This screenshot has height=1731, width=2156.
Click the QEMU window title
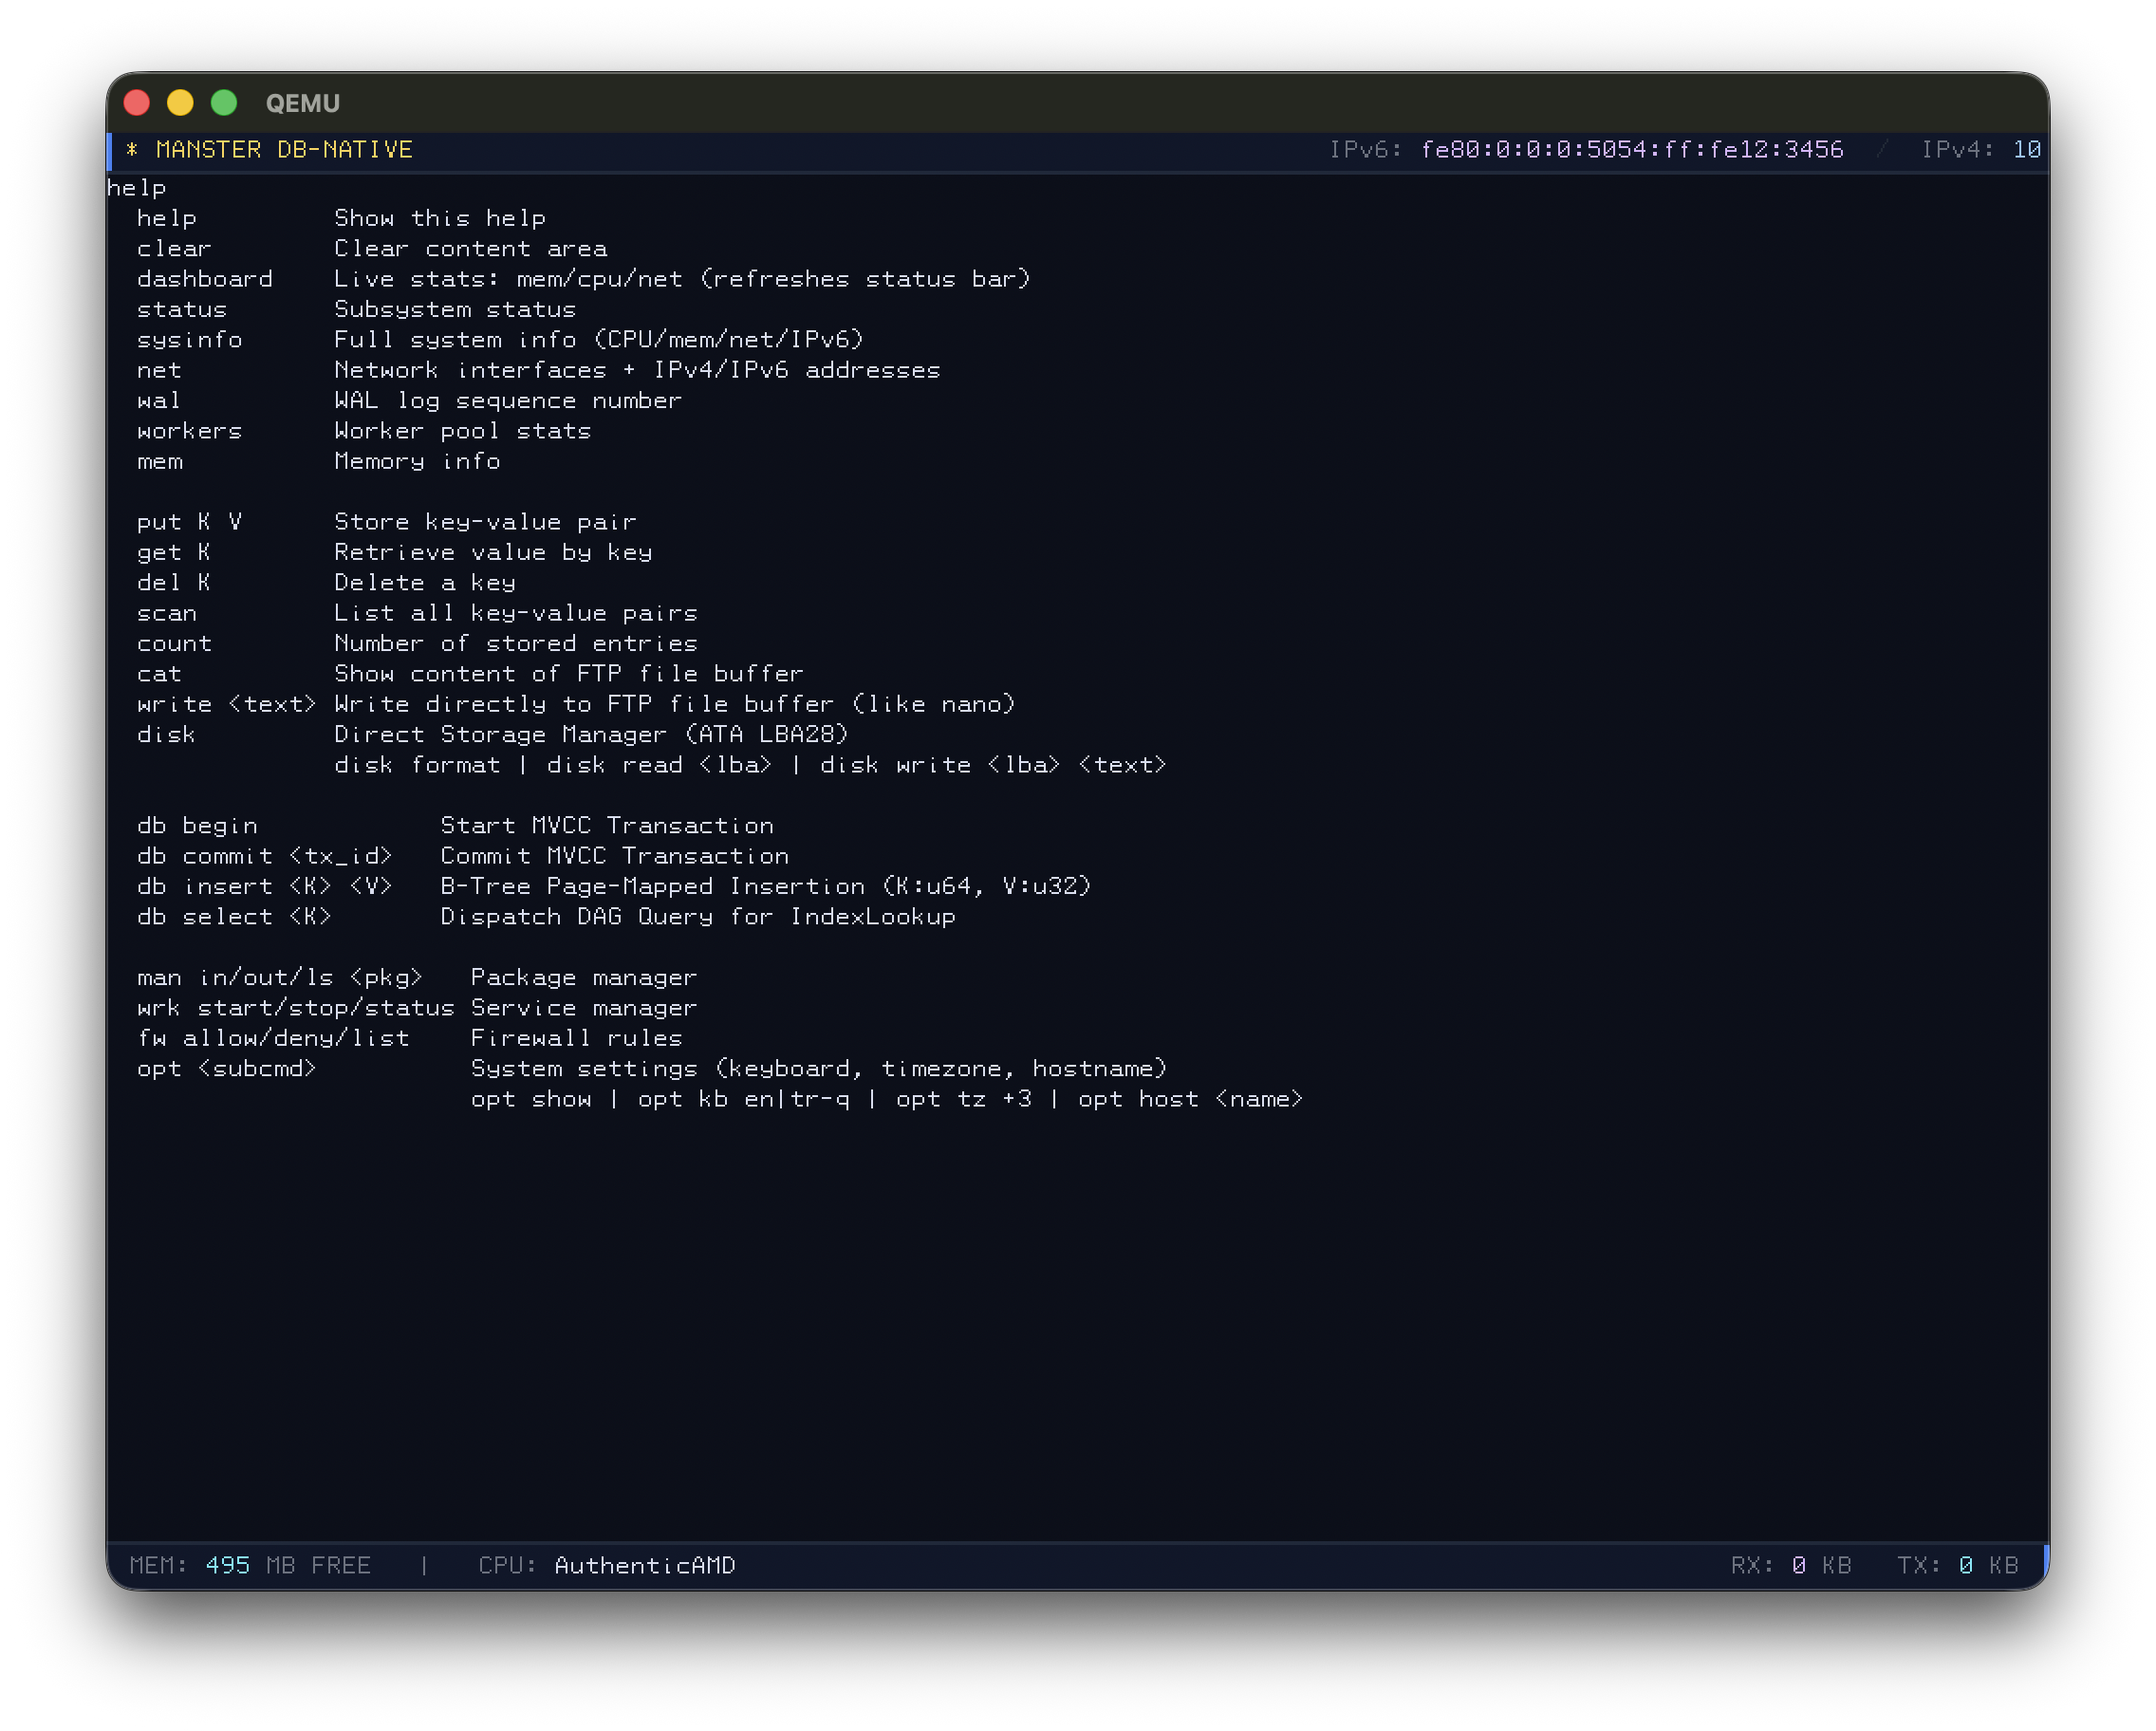pos(301,103)
